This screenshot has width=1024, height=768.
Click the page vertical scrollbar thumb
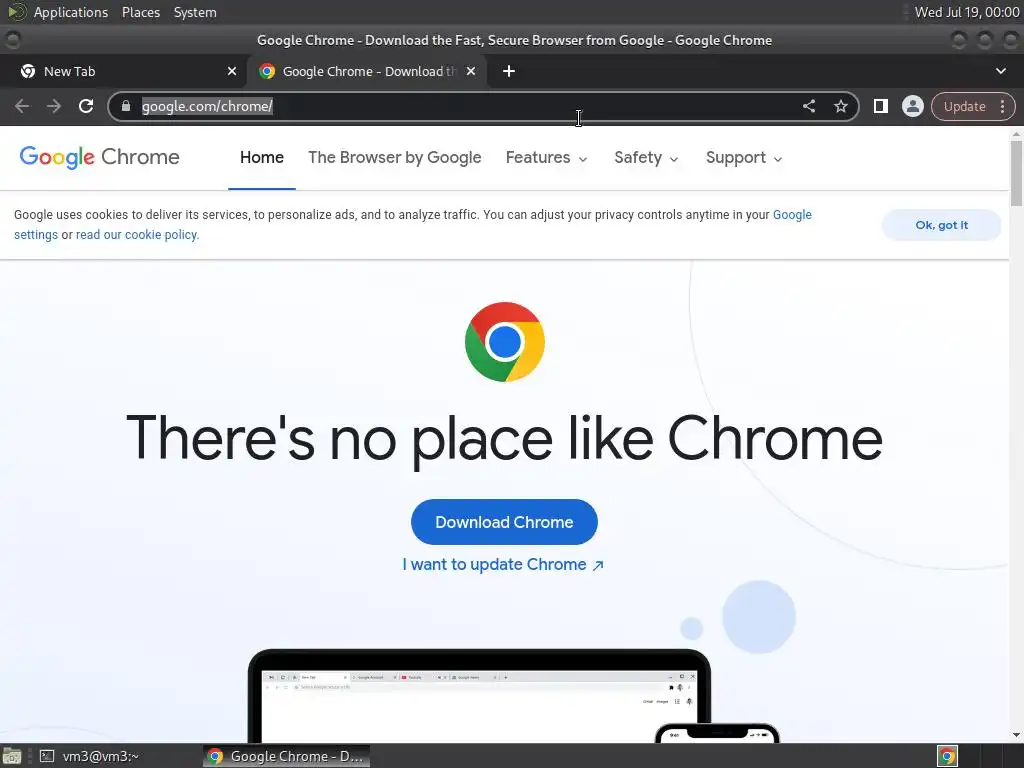1016,172
